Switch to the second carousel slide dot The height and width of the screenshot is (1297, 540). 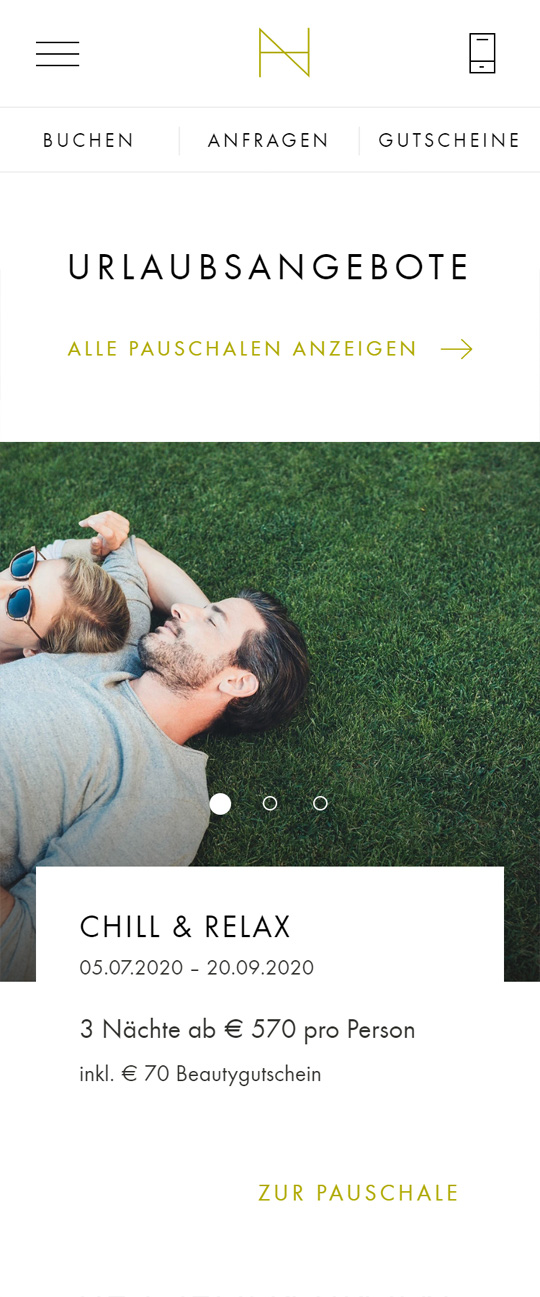click(270, 803)
